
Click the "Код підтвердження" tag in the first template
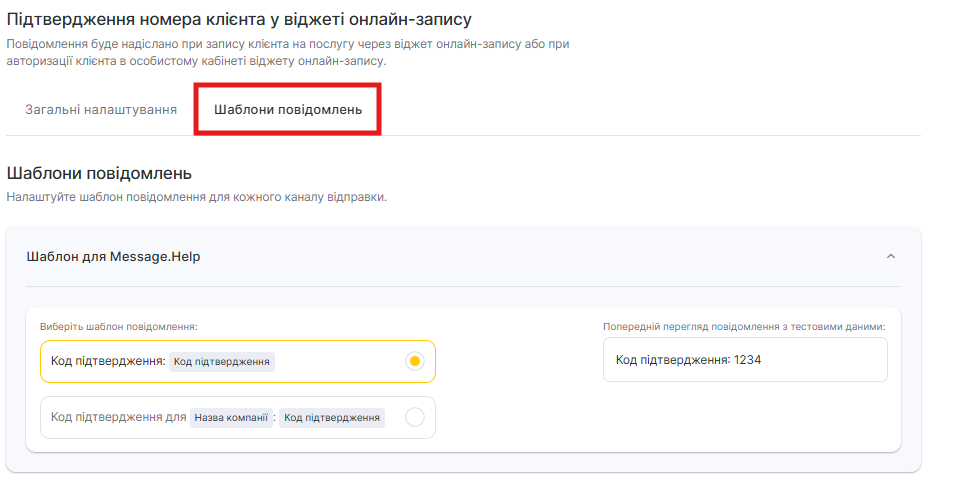click(x=221, y=361)
